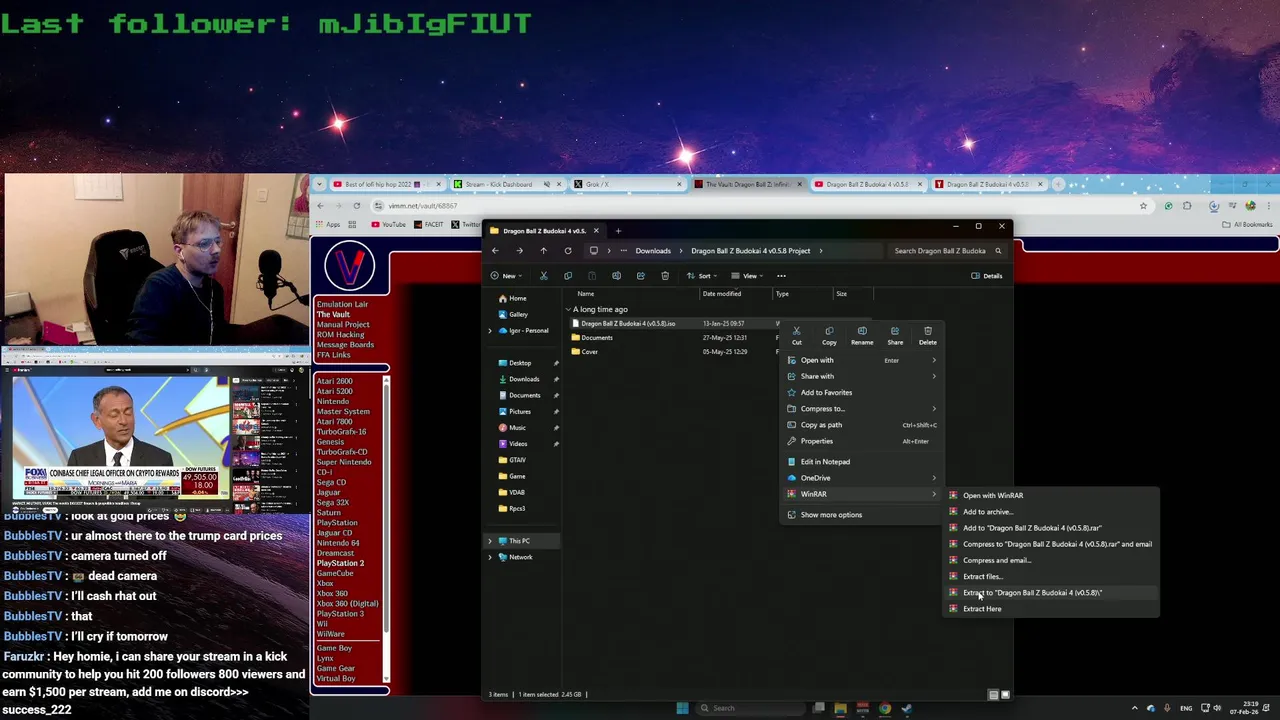The image size is (1280, 720).
Task: Click the Share icon in context menu
Action: coord(895,331)
